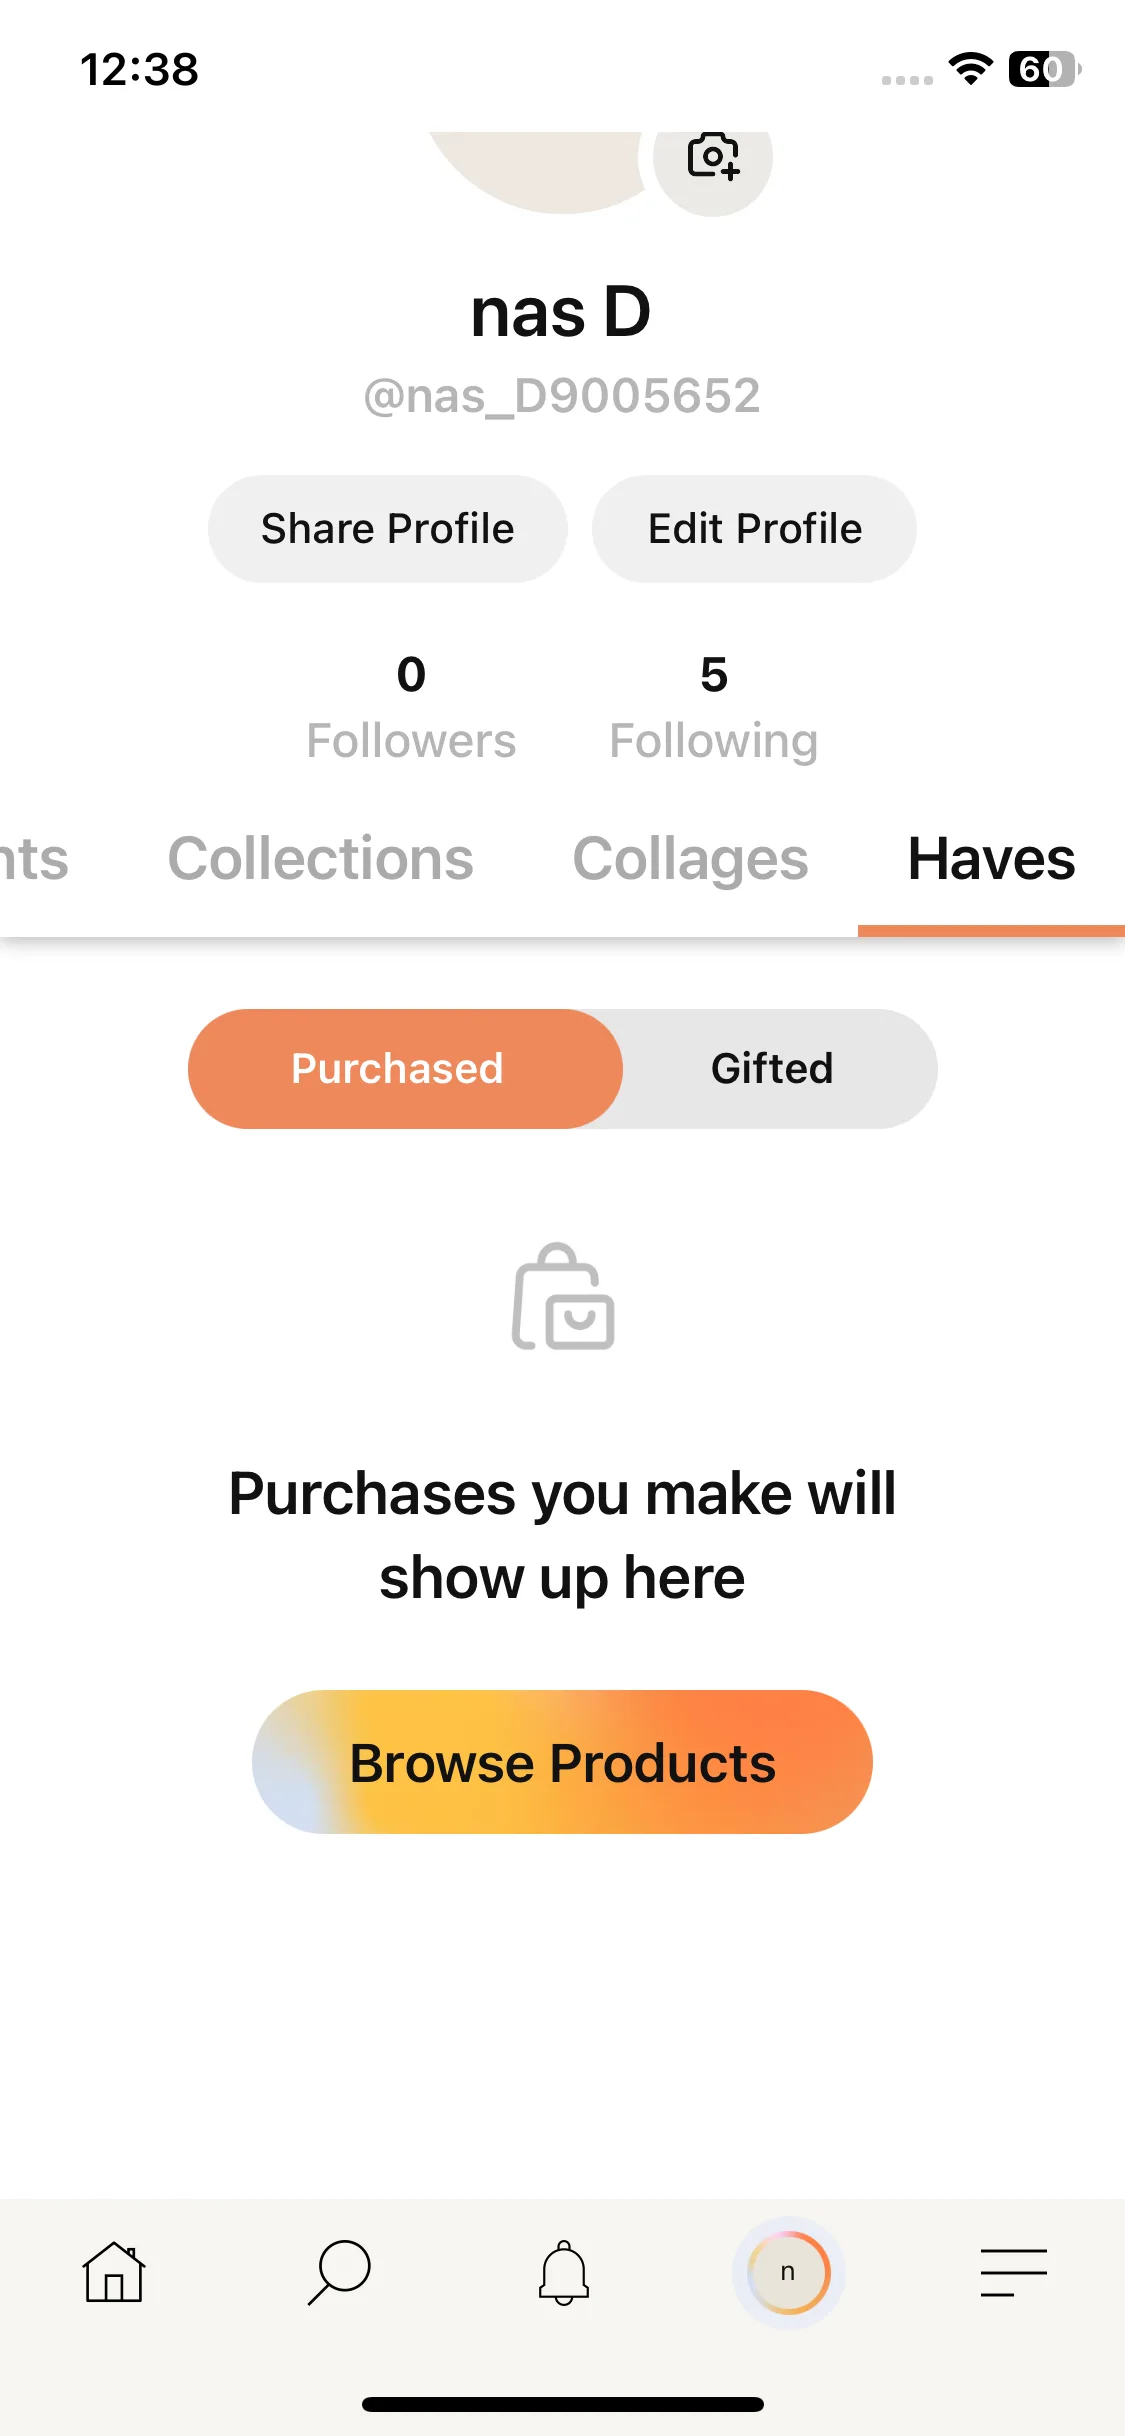1125x2436 pixels.
Task: Select the partially hidden leftmost tab
Action: click(x=34, y=859)
